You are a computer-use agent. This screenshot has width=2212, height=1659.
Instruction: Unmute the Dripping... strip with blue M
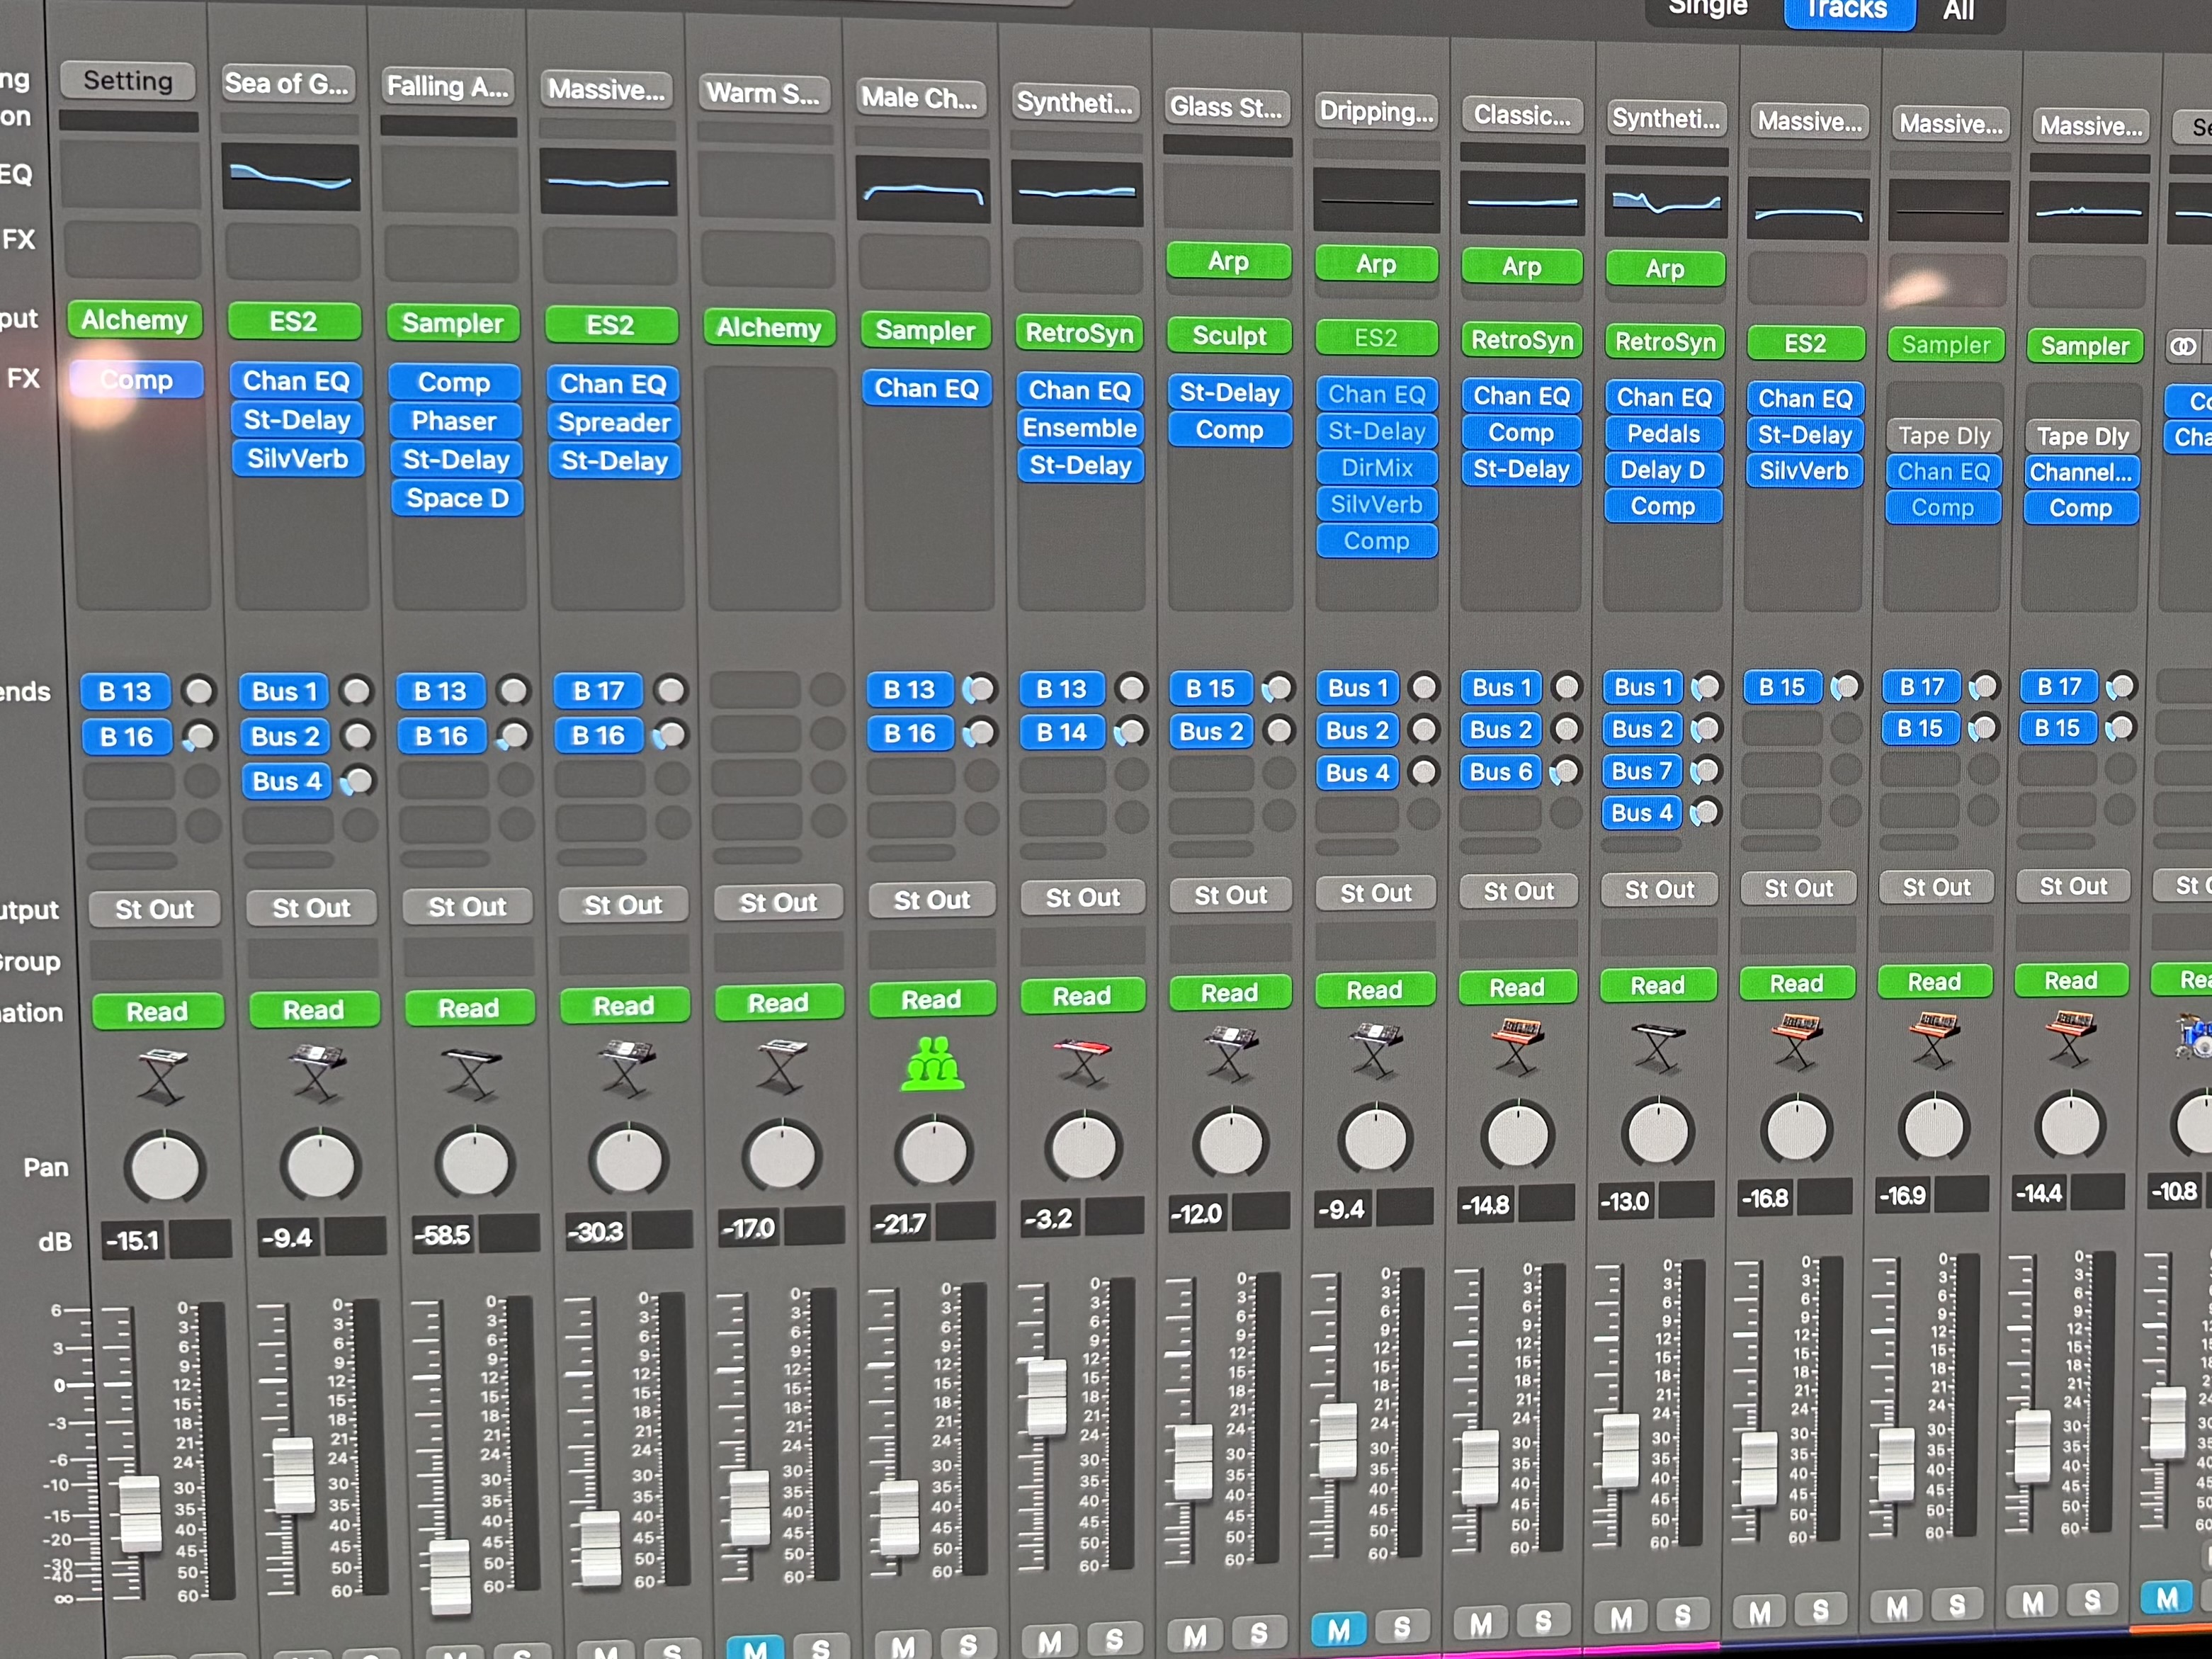[x=1338, y=1631]
